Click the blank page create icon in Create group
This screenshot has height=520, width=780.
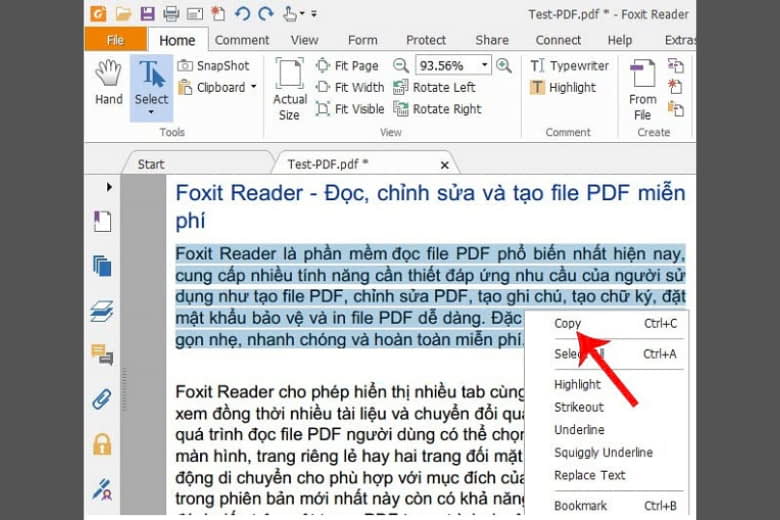pos(675,87)
